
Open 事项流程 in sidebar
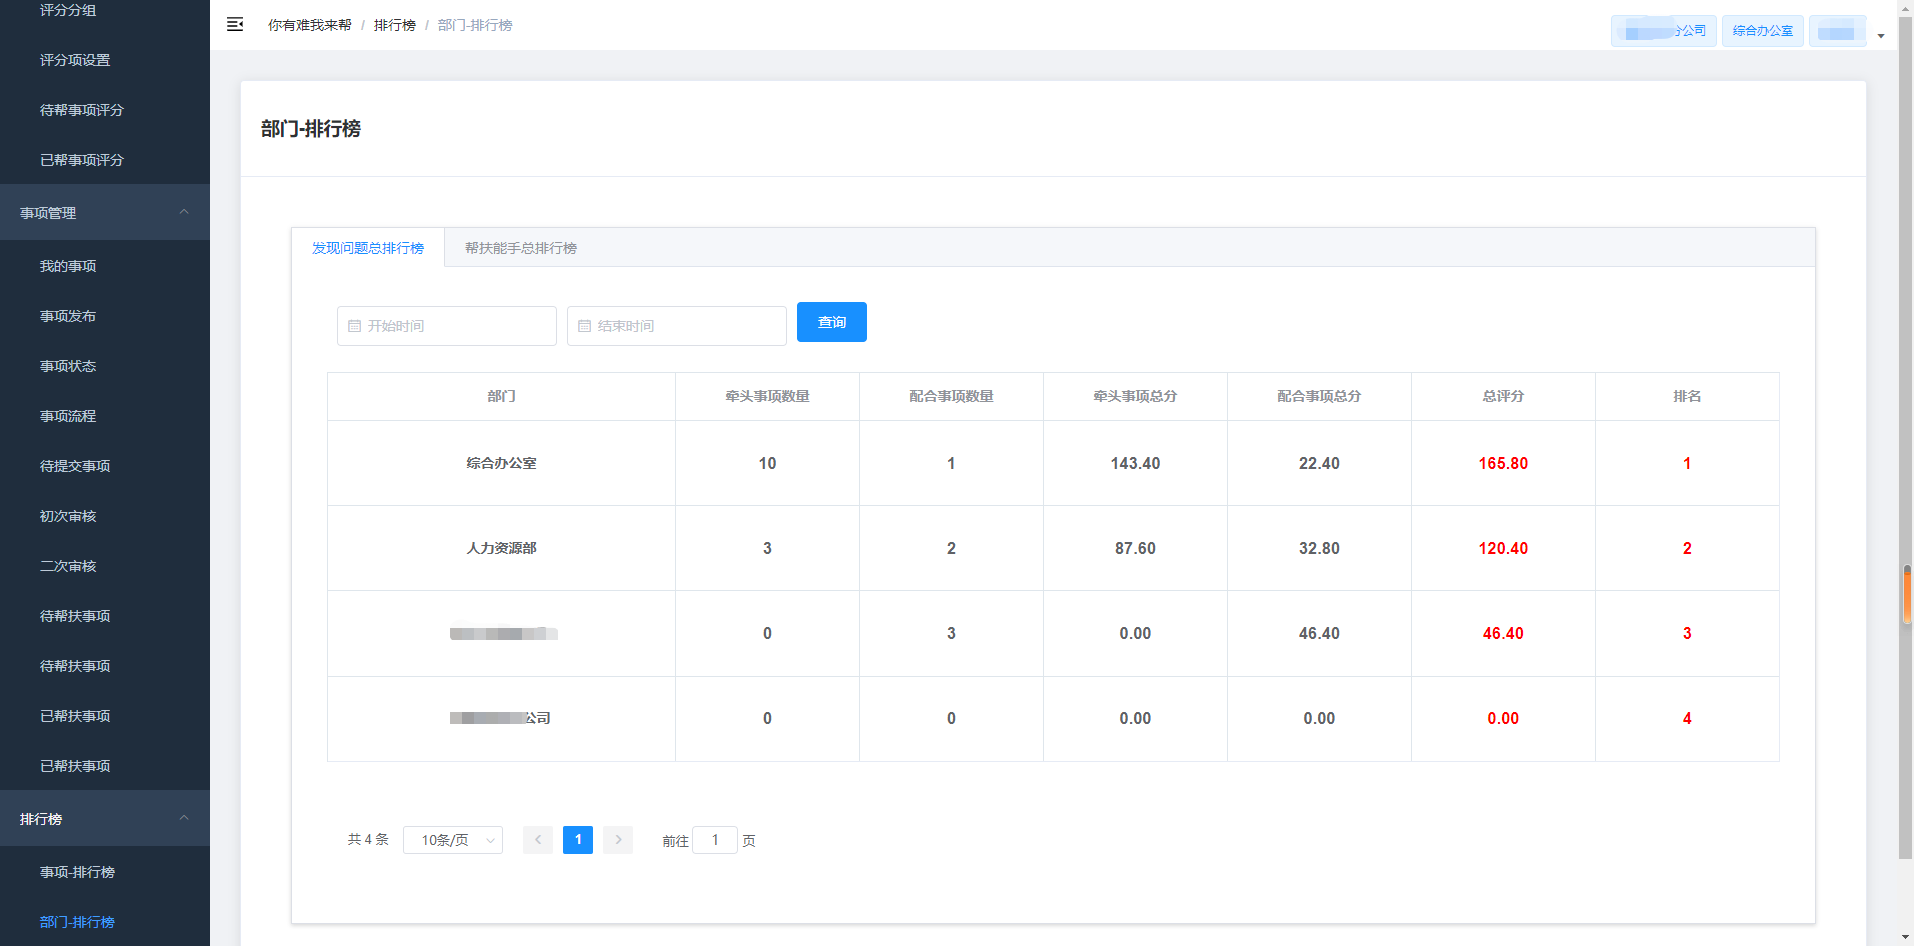105,416
